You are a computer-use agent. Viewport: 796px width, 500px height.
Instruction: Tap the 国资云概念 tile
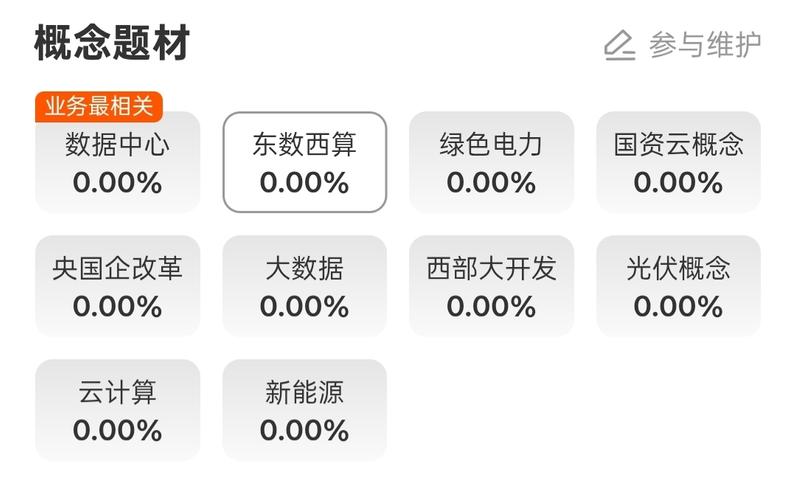click(x=678, y=162)
